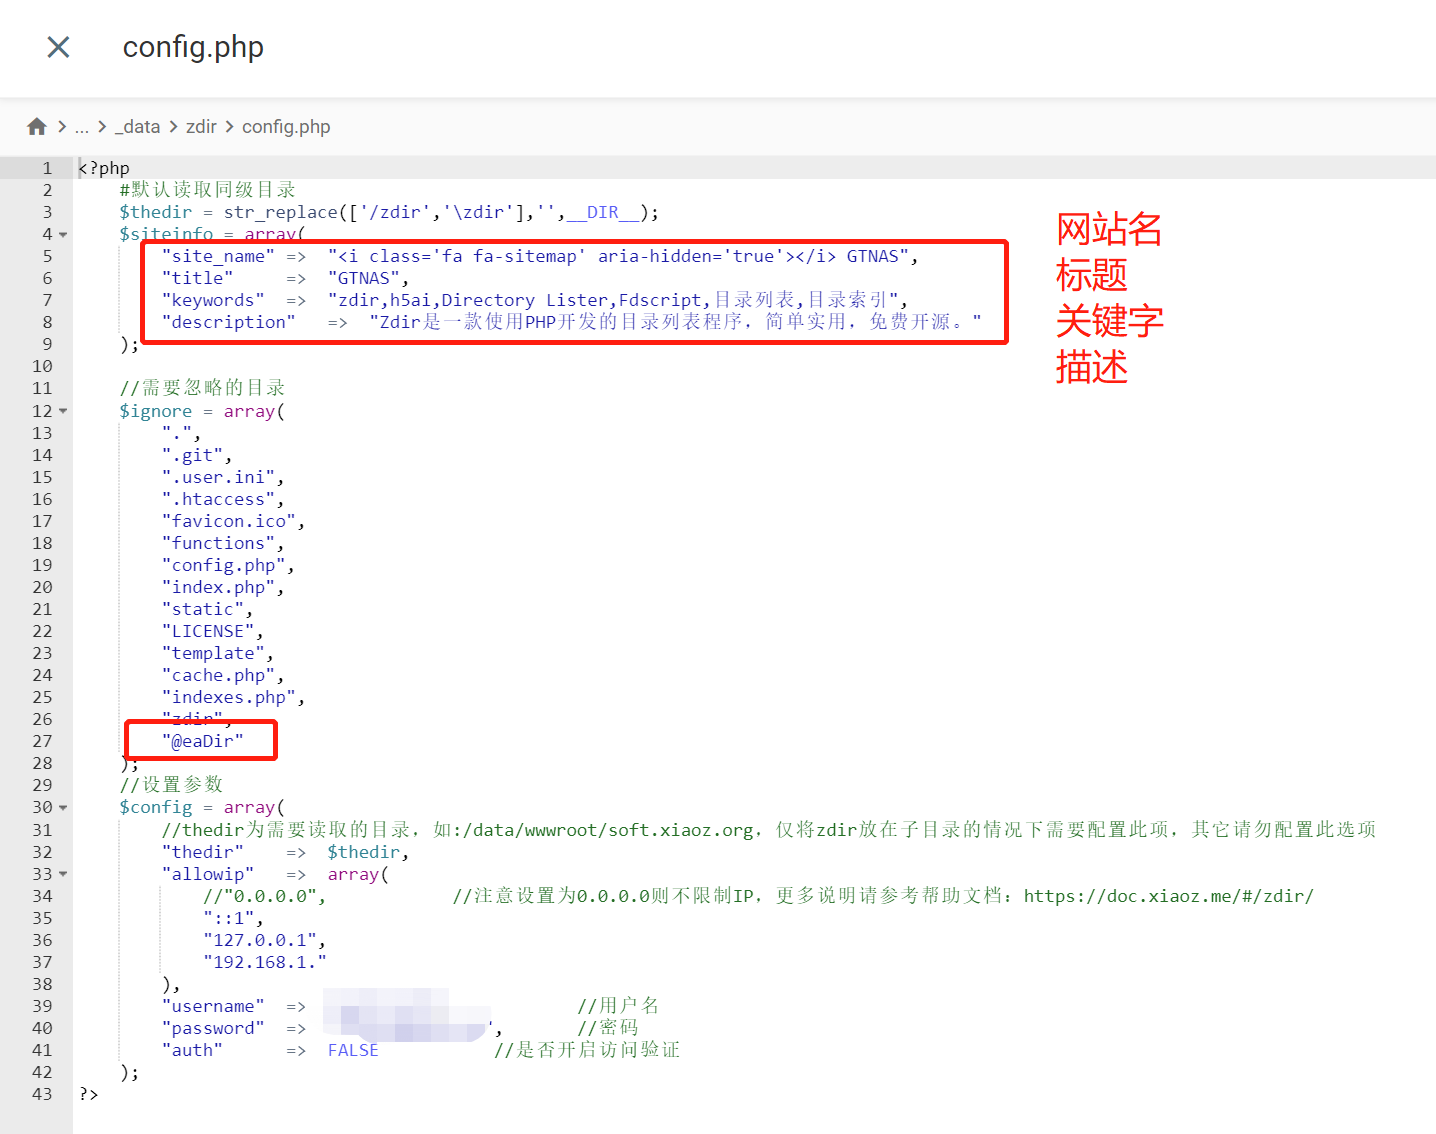The height and width of the screenshot is (1134, 1436).
Task: Fold the $config array at line 30
Action: pyautogui.click(x=63, y=807)
